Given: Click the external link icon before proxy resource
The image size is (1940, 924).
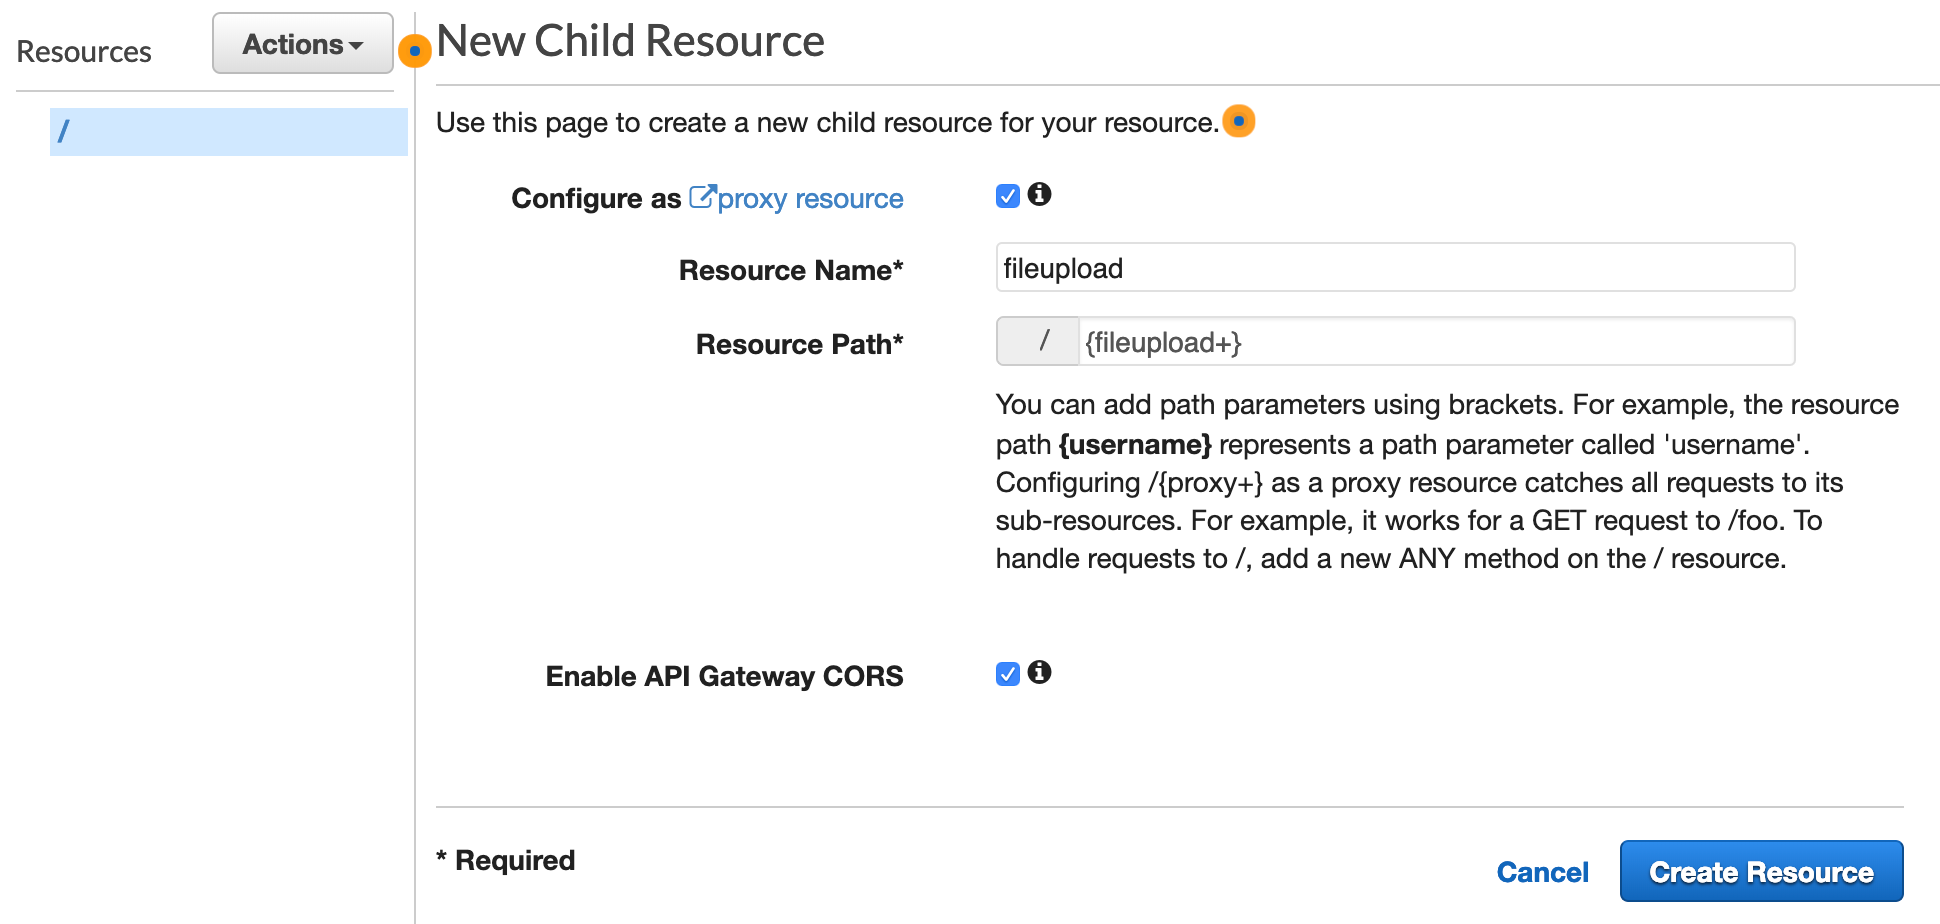Looking at the screenshot, I should 702,197.
